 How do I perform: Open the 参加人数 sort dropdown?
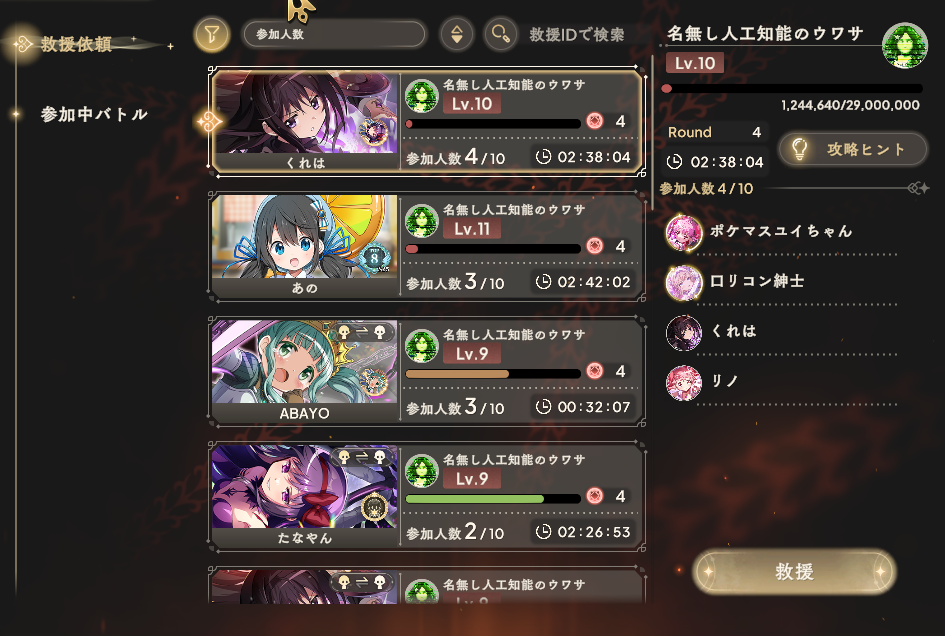[x=334, y=34]
